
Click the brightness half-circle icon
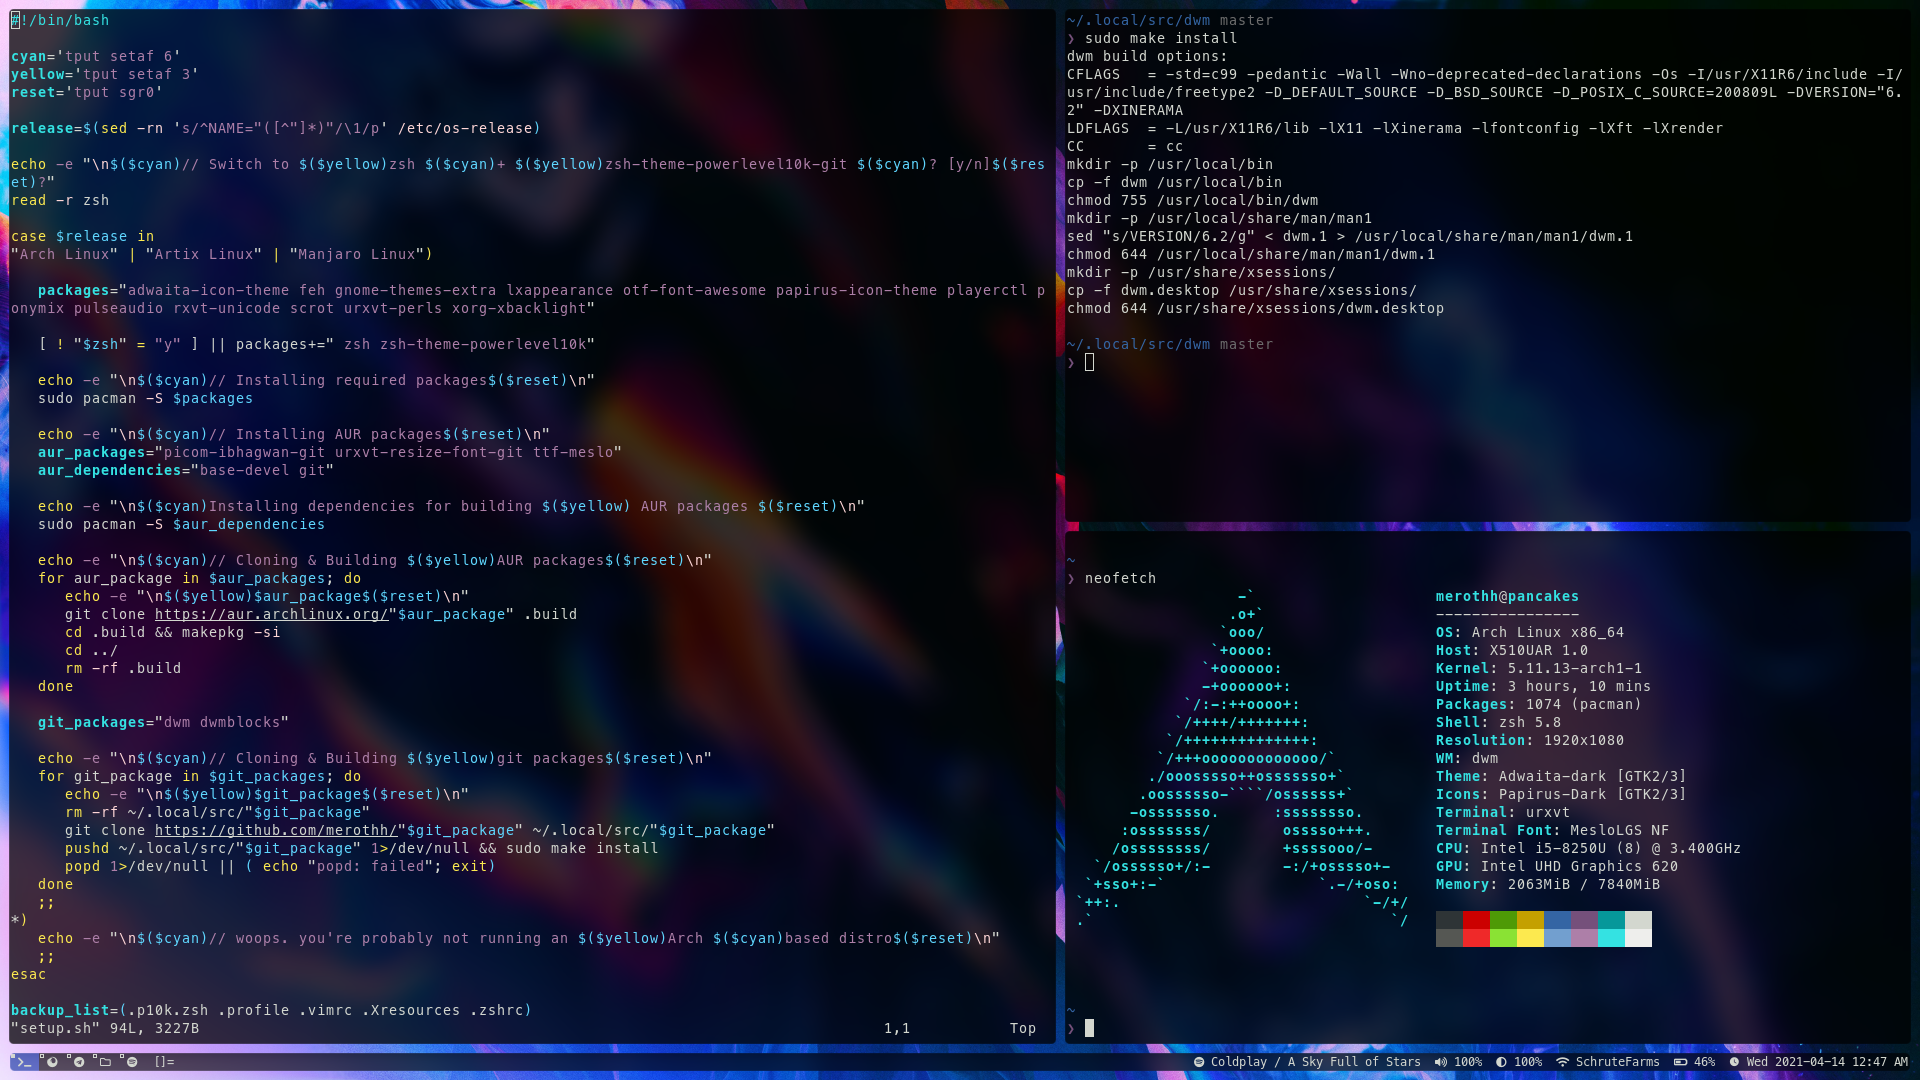[1501, 1062]
